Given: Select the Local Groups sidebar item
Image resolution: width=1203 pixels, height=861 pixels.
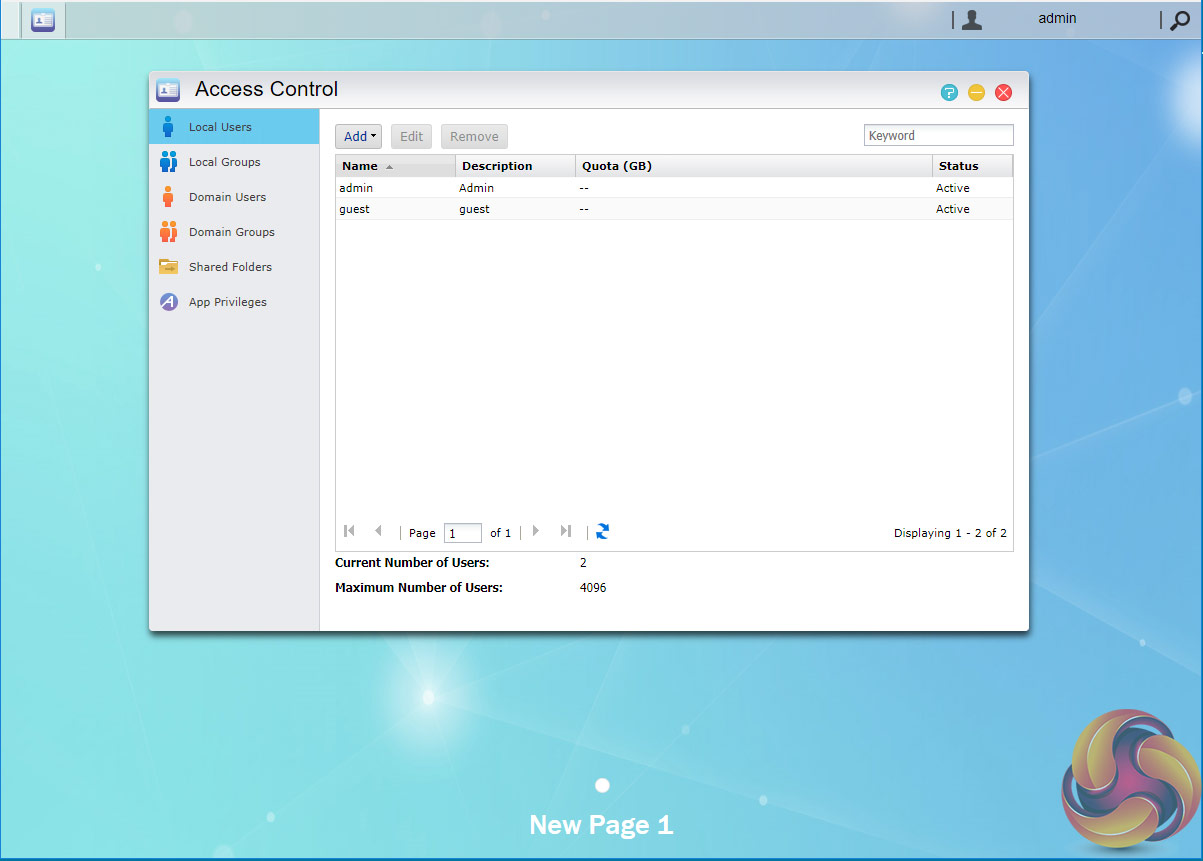Looking at the screenshot, I should click(224, 162).
